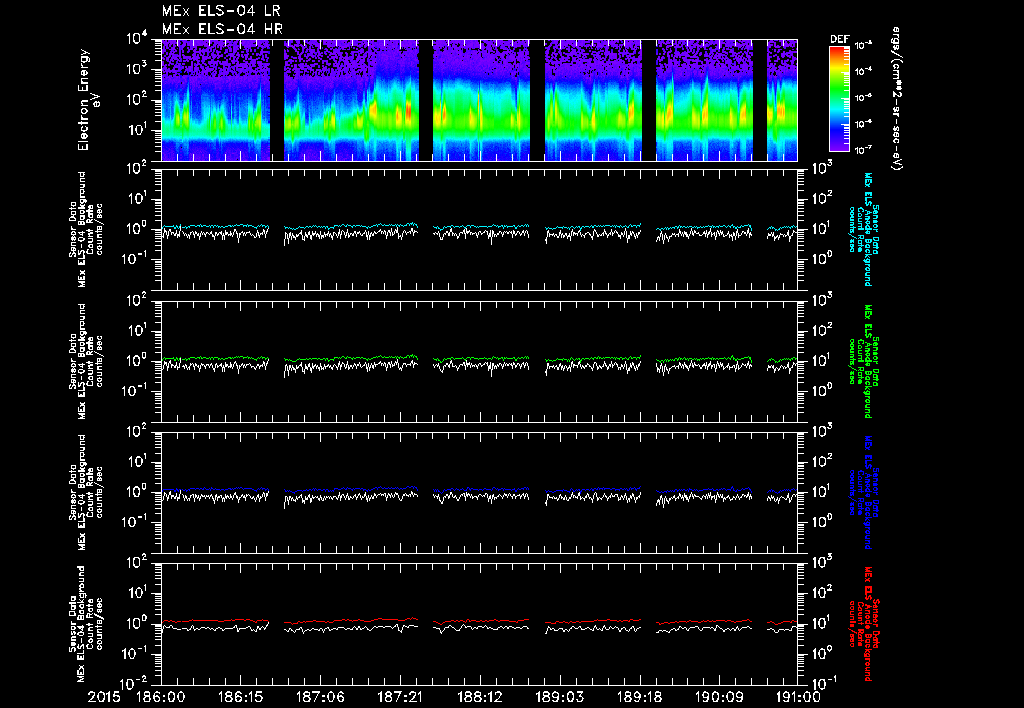Click the "ergs/(cm**2-sr-sec-eV)" unit label
The image size is (1024, 708).
pyautogui.click(x=896, y=99)
